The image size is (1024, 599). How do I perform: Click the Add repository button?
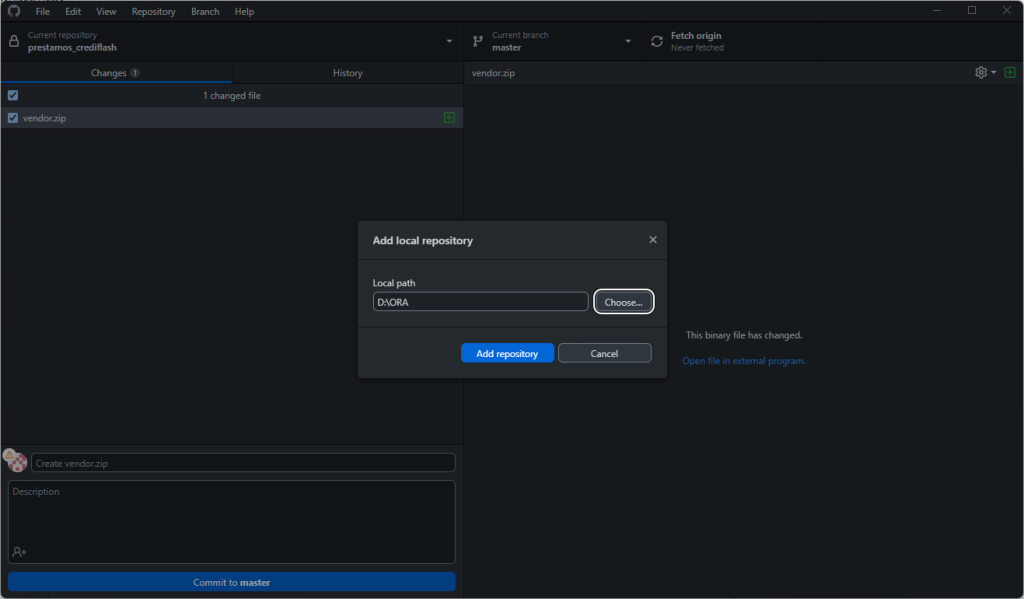(507, 353)
